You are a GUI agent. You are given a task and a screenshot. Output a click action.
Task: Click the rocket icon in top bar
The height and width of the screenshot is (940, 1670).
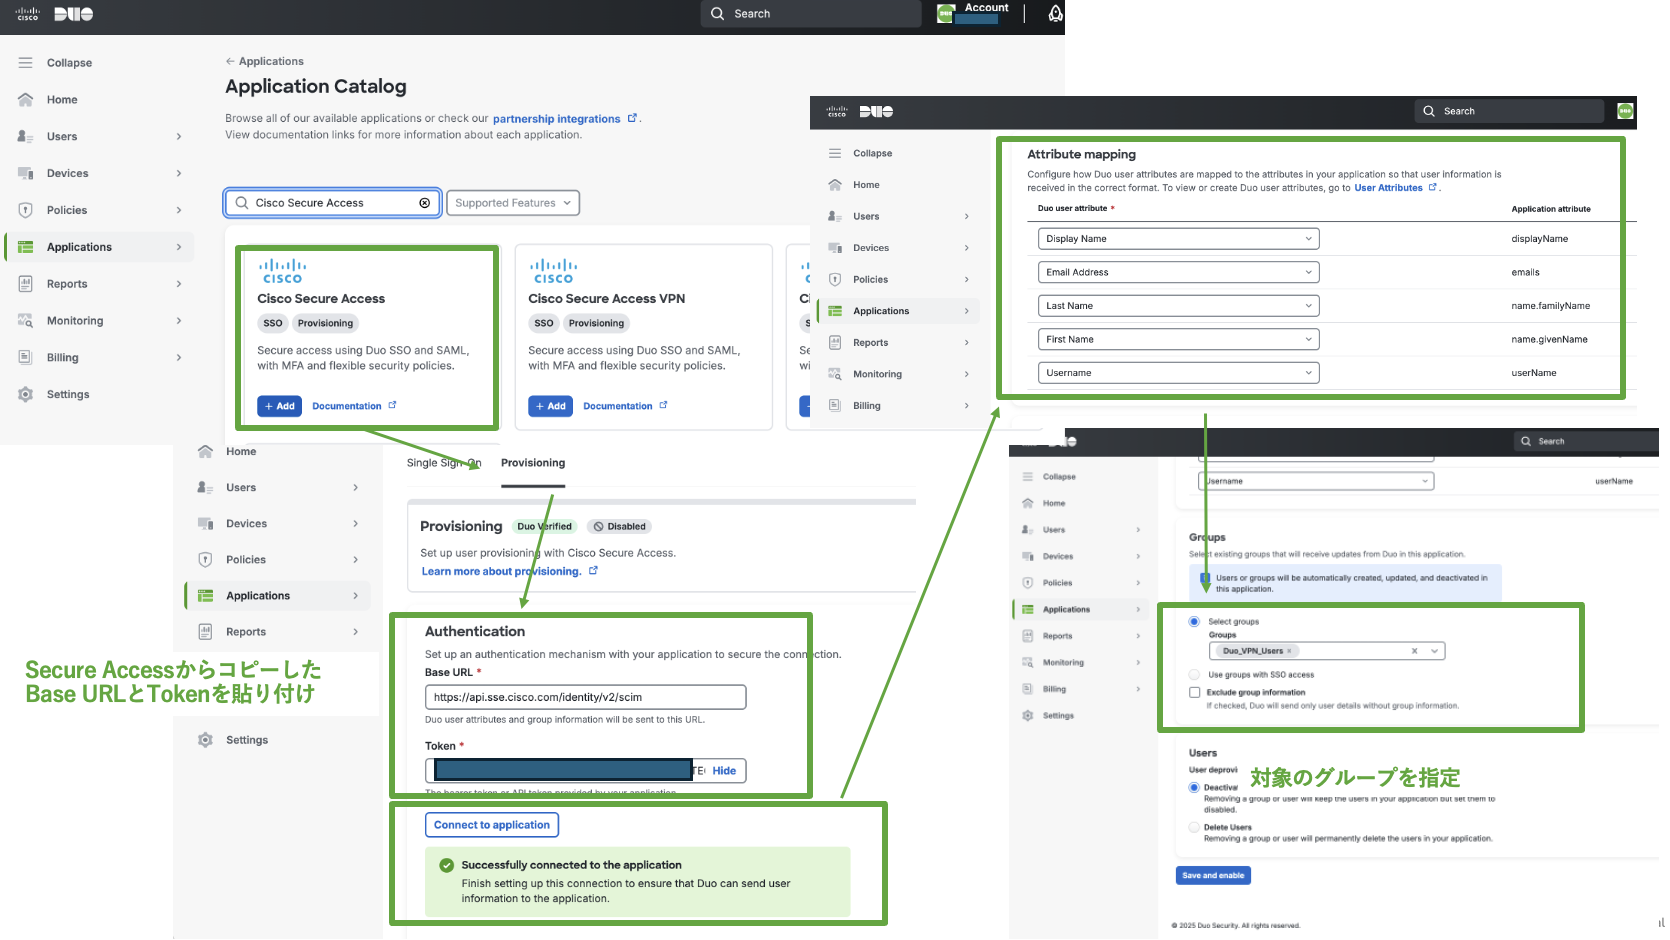pyautogui.click(x=1055, y=14)
